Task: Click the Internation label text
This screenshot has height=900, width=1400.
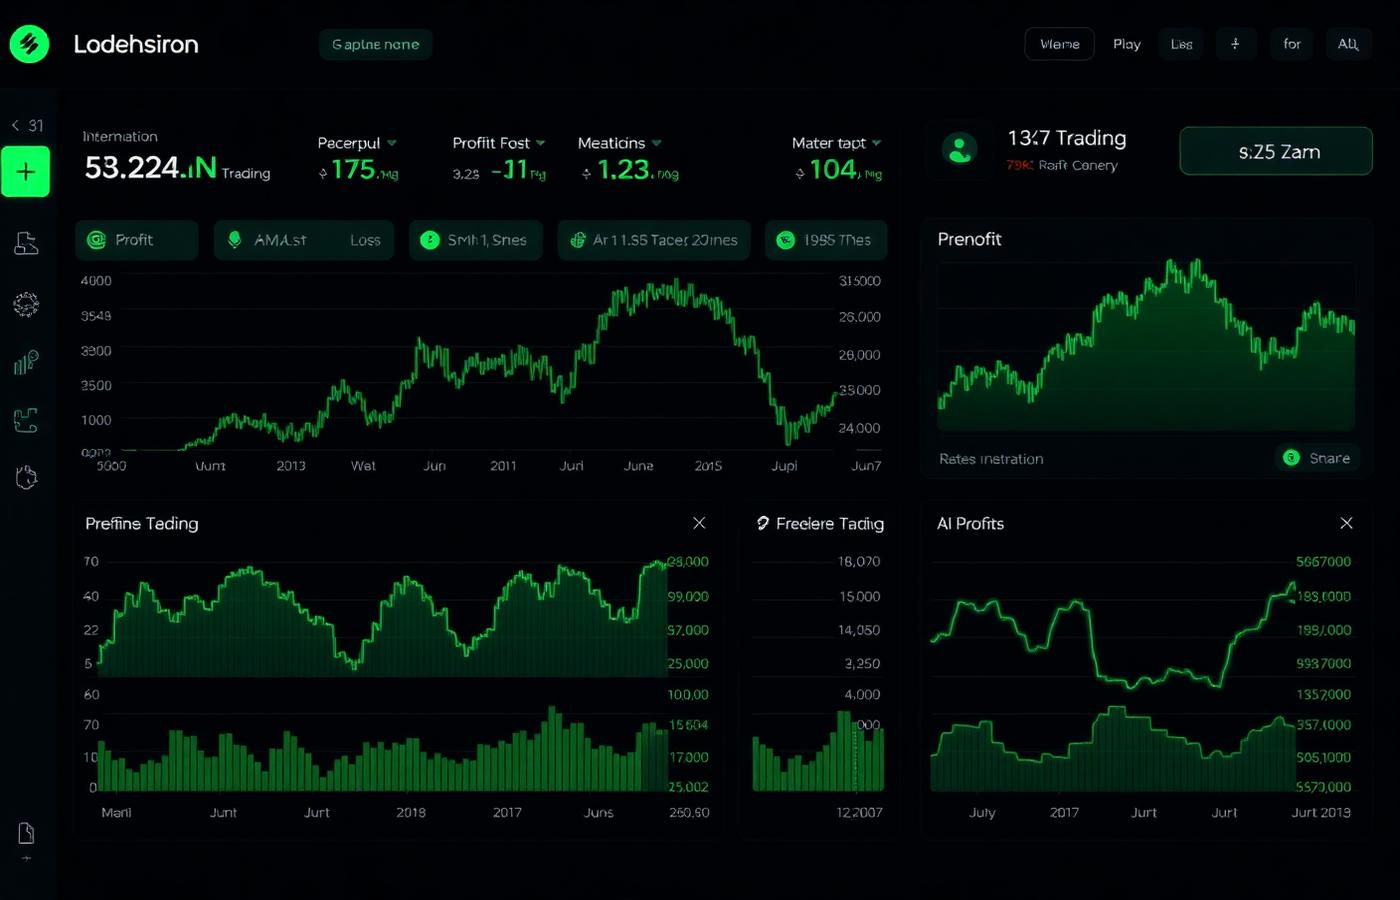Action: point(120,136)
